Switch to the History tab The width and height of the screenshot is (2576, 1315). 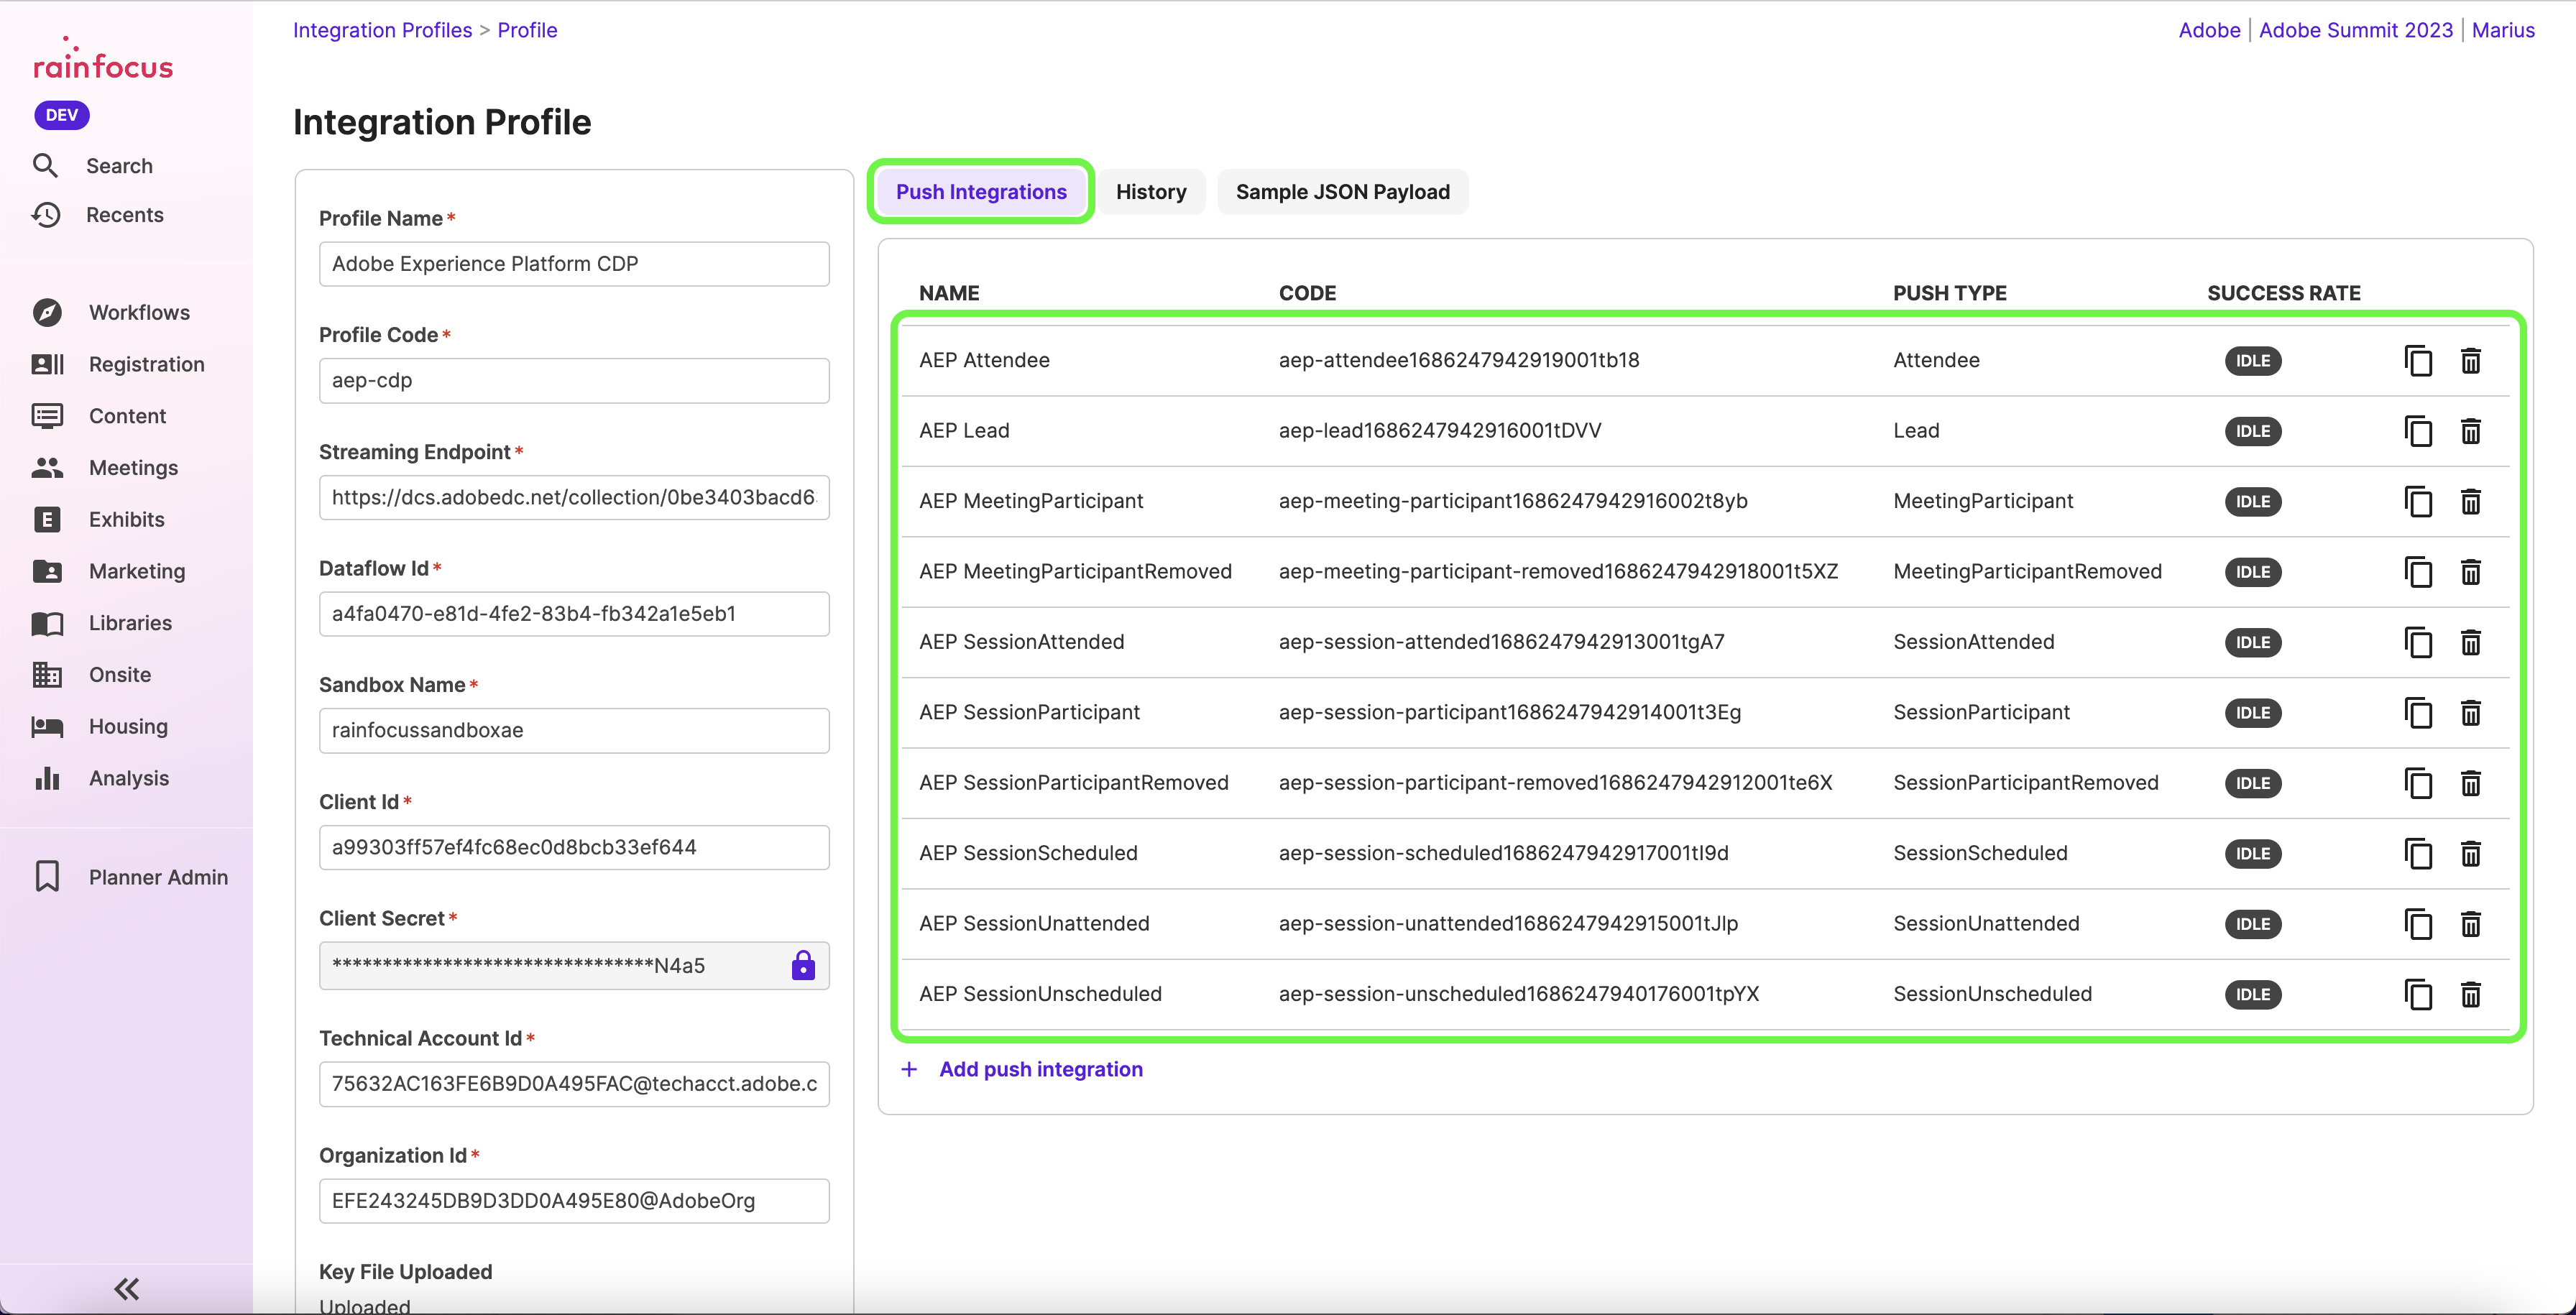tap(1151, 192)
